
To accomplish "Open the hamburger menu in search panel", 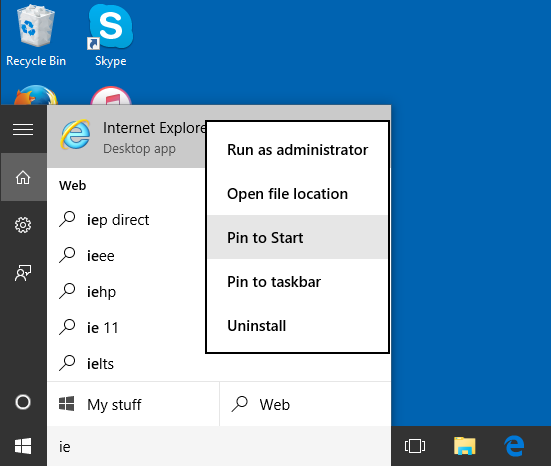I will click(x=23, y=129).
